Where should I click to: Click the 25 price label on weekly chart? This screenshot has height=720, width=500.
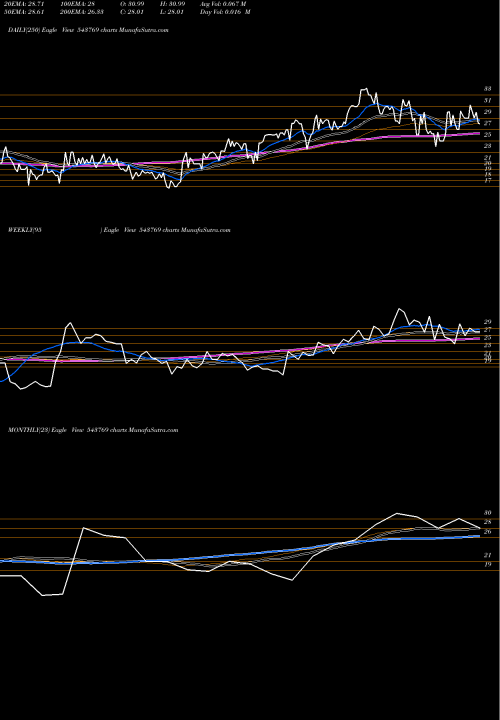(x=488, y=338)
